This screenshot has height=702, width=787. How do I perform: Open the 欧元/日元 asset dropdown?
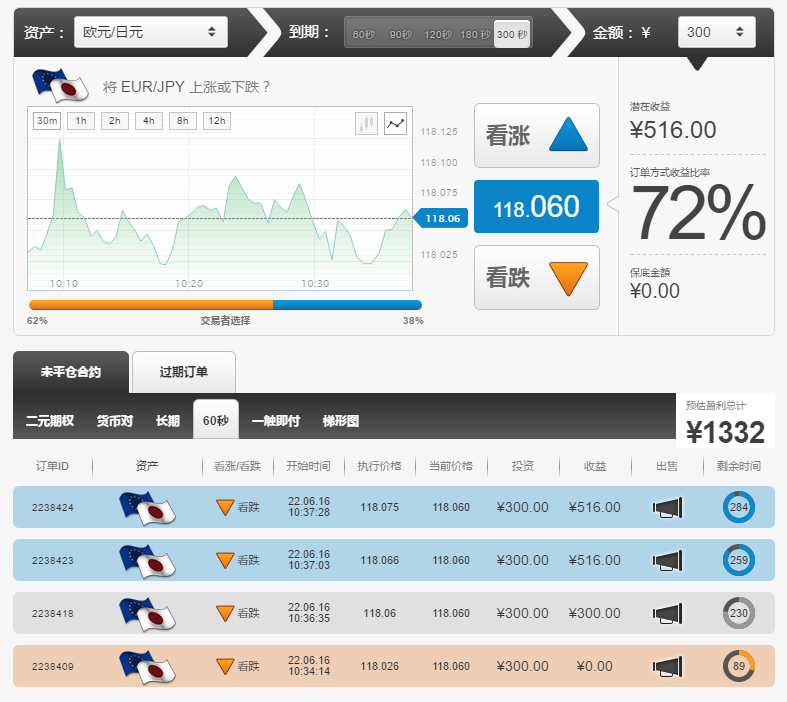[x=151, y=32]
